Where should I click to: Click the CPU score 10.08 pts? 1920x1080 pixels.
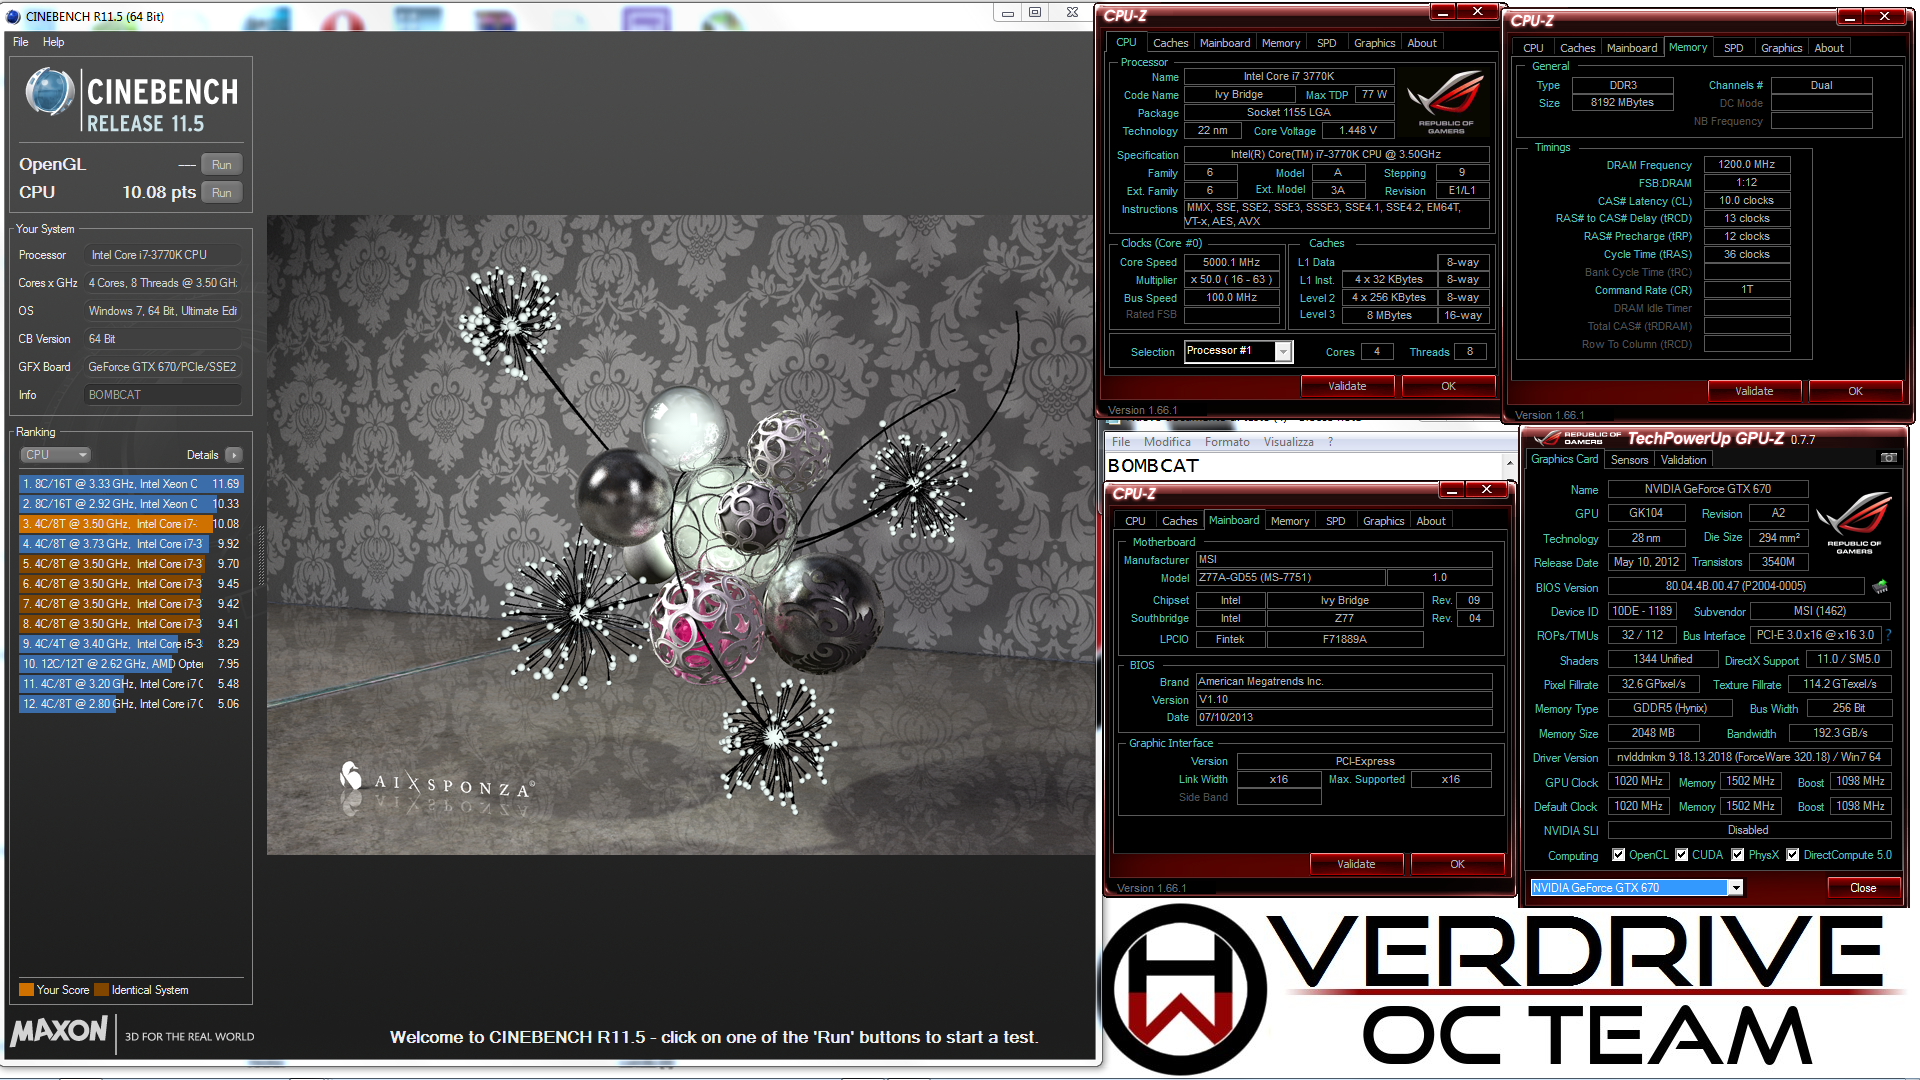tap(159, 192)
